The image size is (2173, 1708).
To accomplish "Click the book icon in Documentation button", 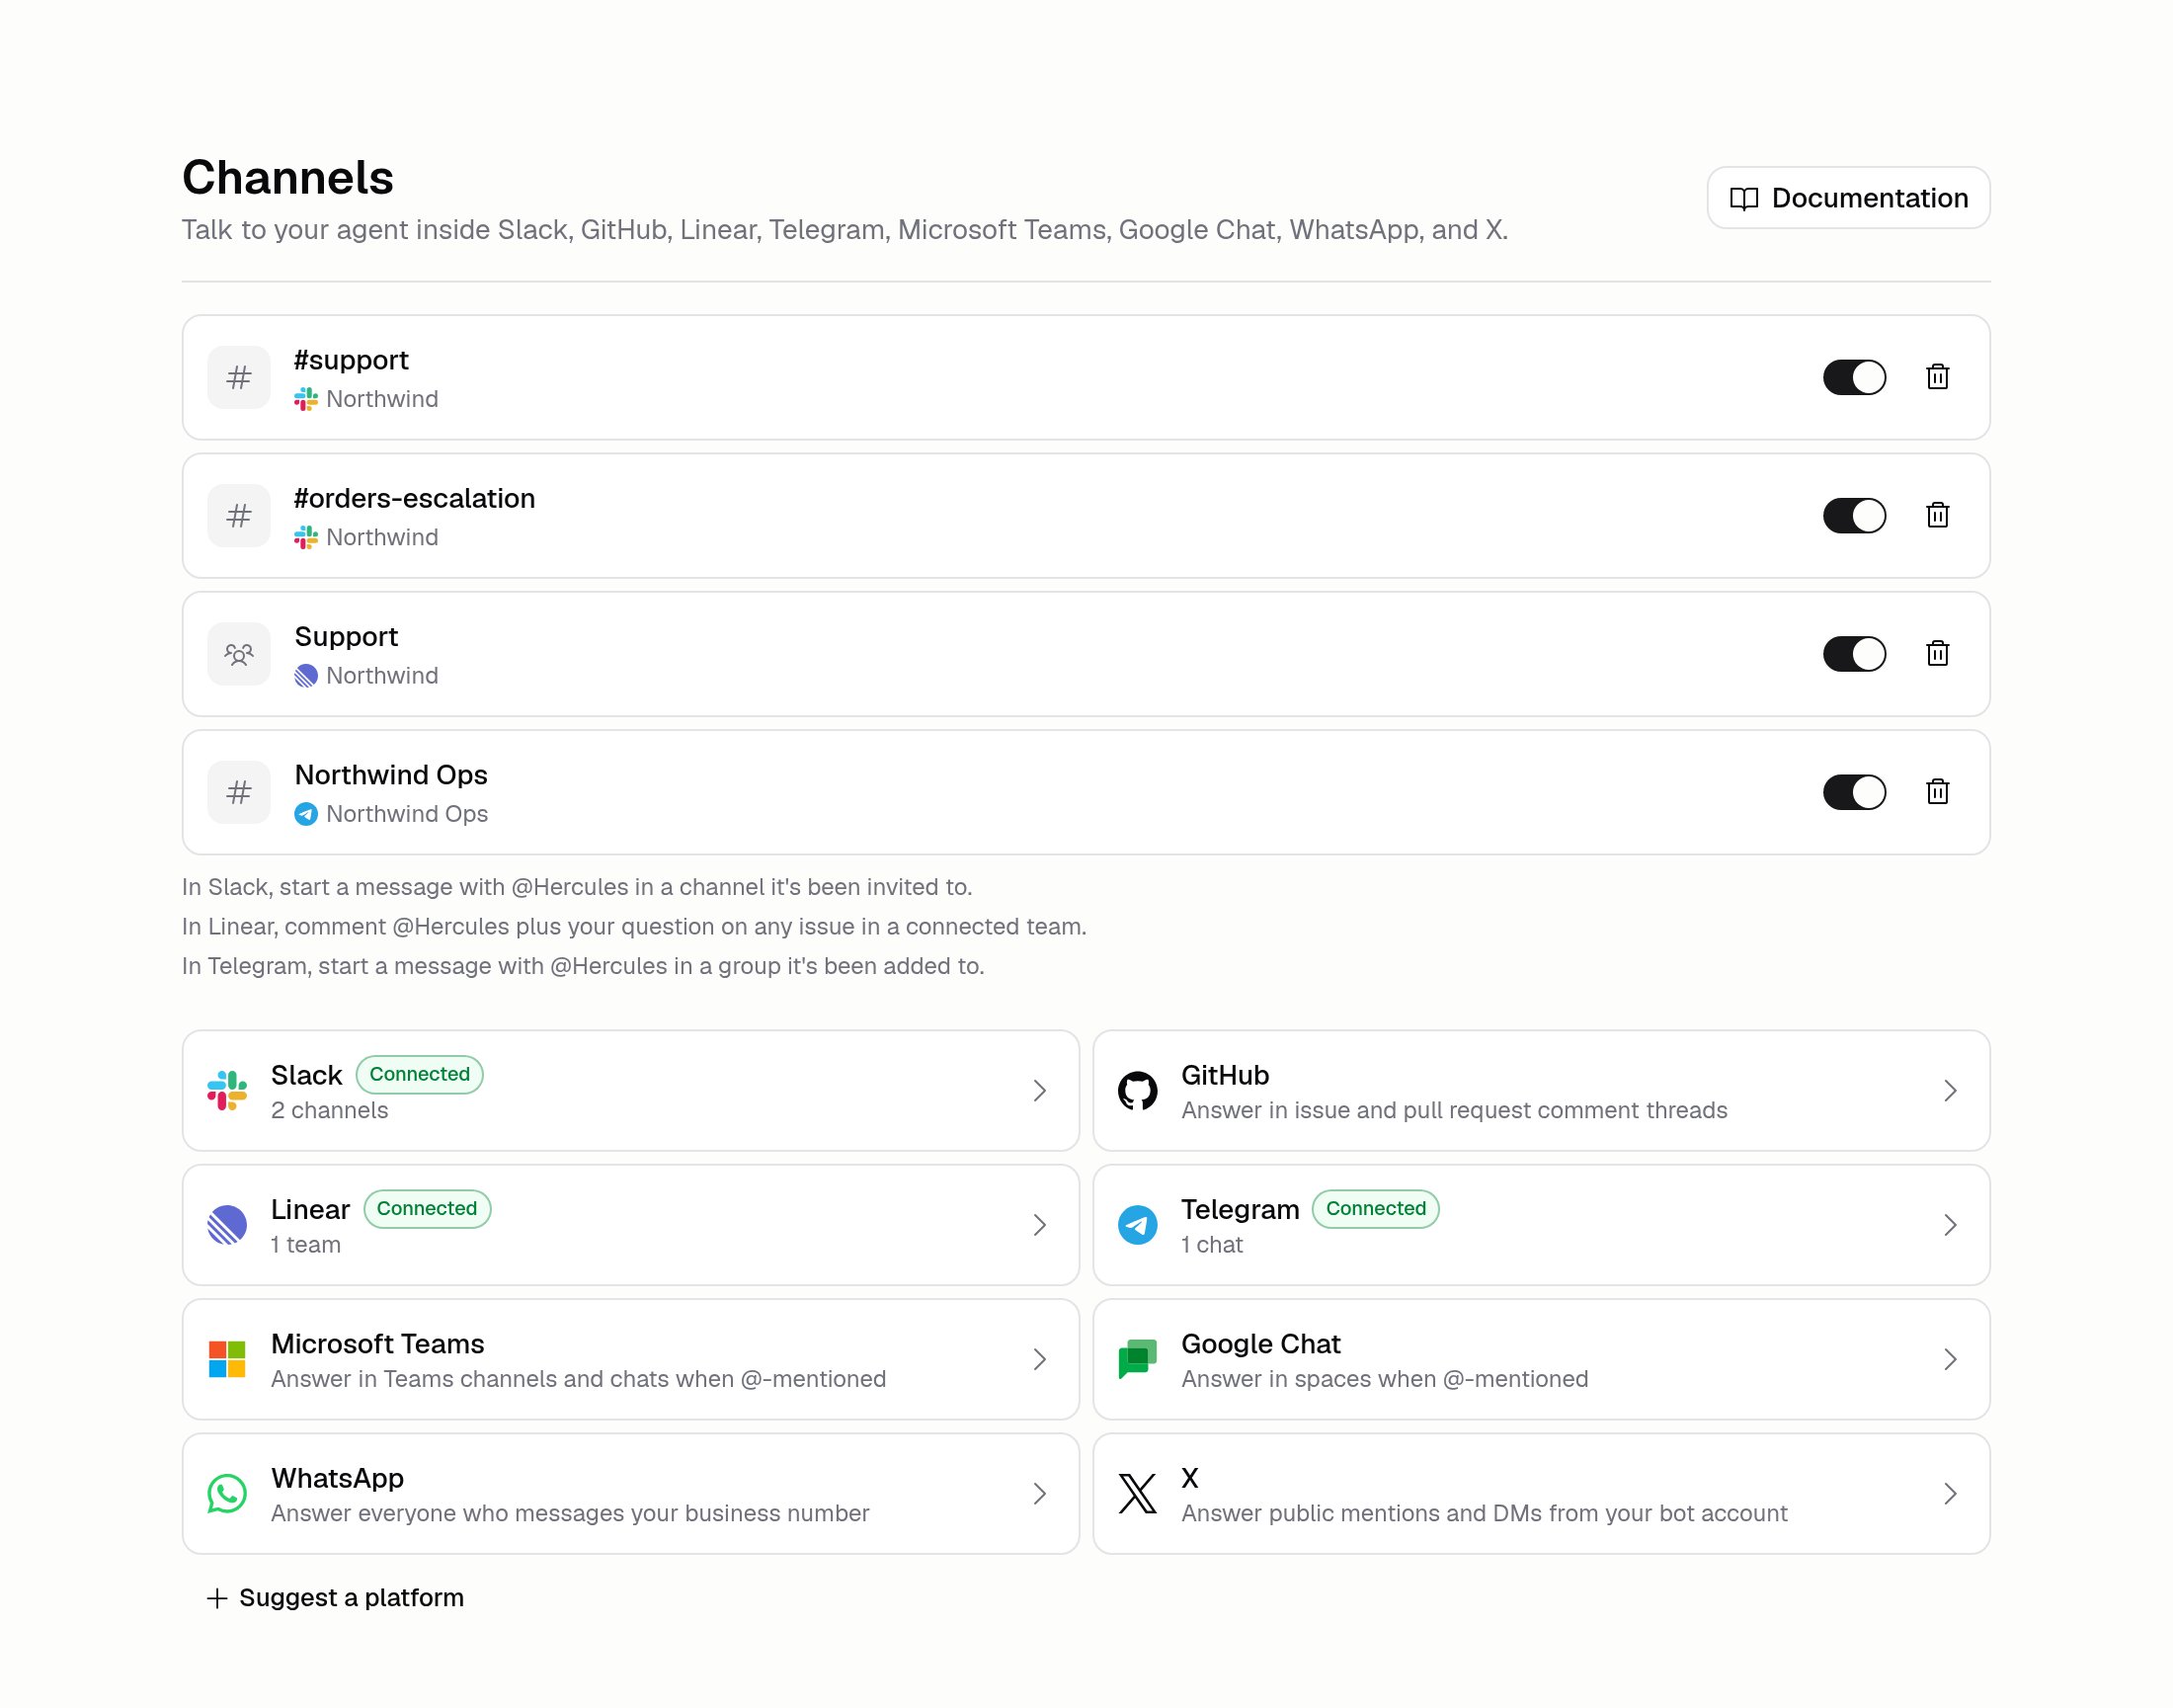I will pos(1743,198).
